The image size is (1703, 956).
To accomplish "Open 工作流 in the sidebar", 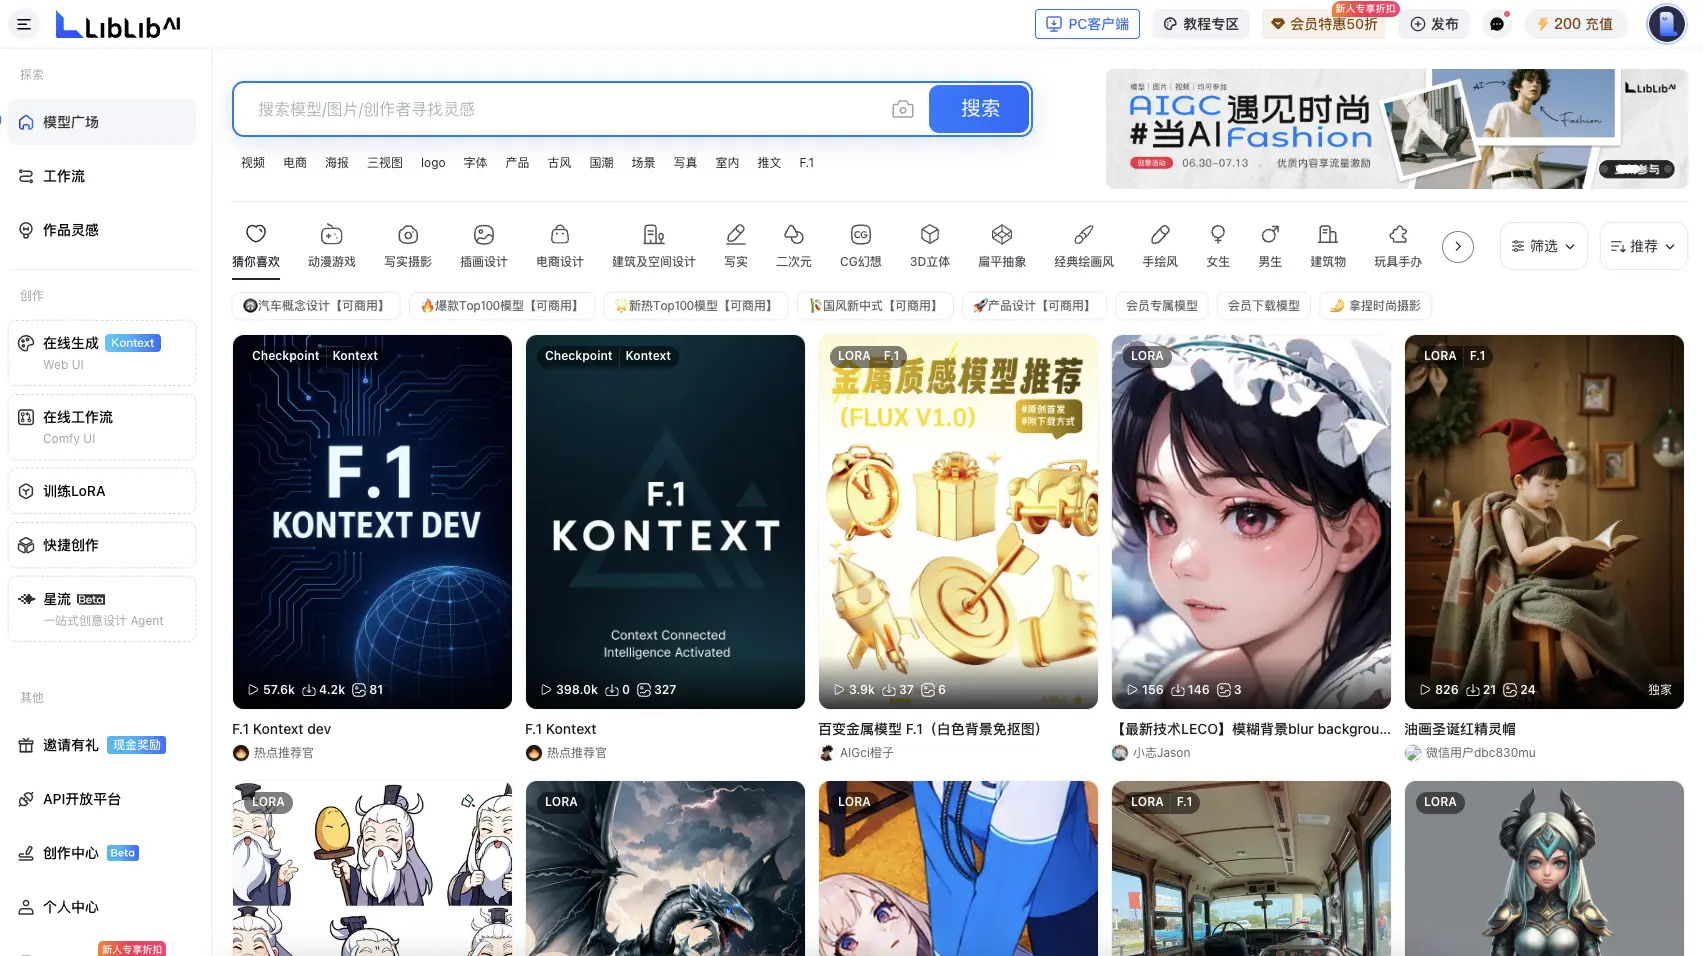I will (102, 176).
